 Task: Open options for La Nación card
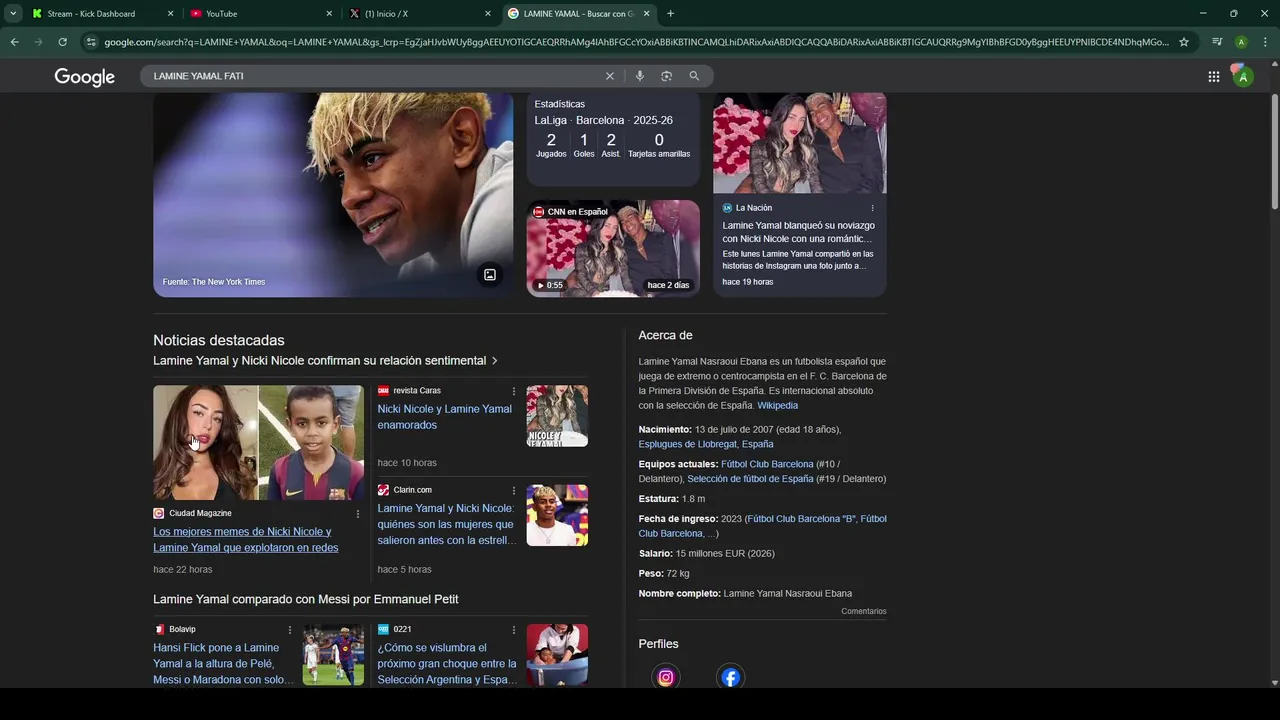point(872,208)
